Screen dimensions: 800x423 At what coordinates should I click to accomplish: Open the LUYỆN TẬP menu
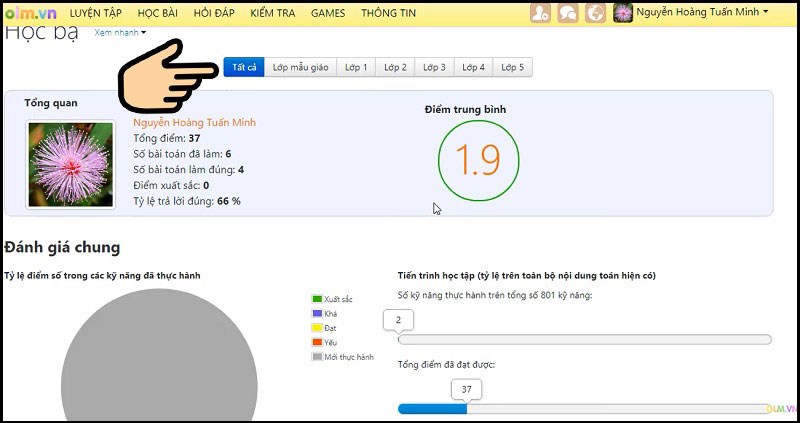96,13
